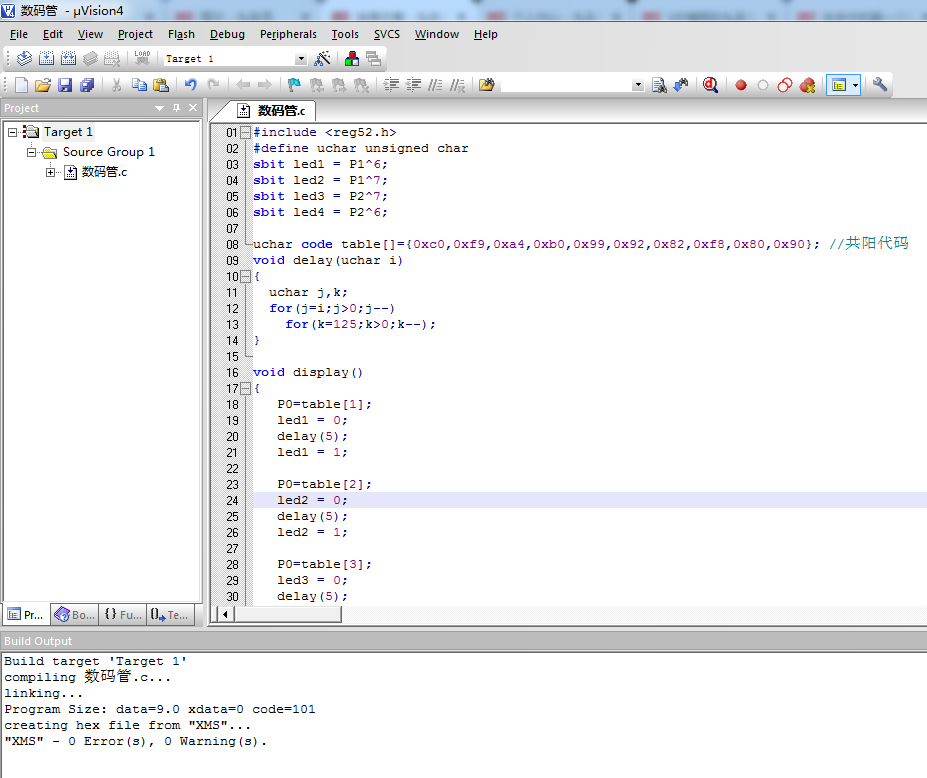This screenshot has height=778, width=927.
Task: Click the Undo arrow in the toolbar
Action: click(x=190, y=86)
